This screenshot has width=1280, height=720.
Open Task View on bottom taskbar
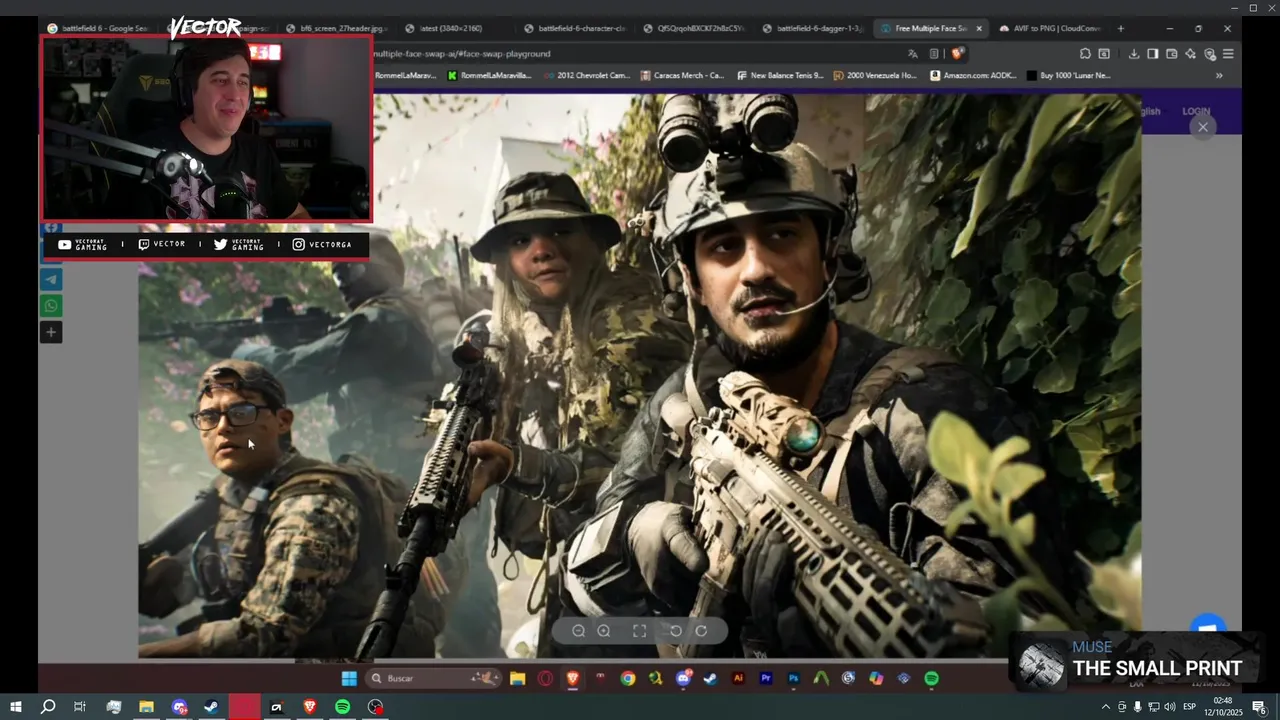click(x=80, y=707)
